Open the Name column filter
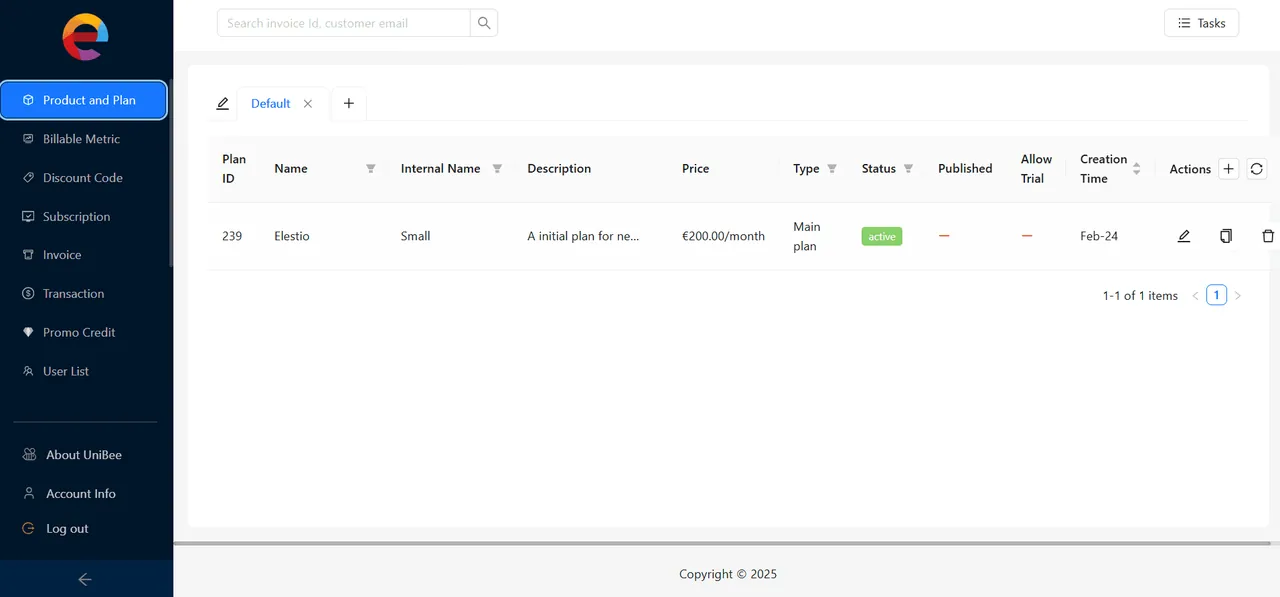This screenshot has height=597, width=1280. pyautogui.click(x=370, y=169)
